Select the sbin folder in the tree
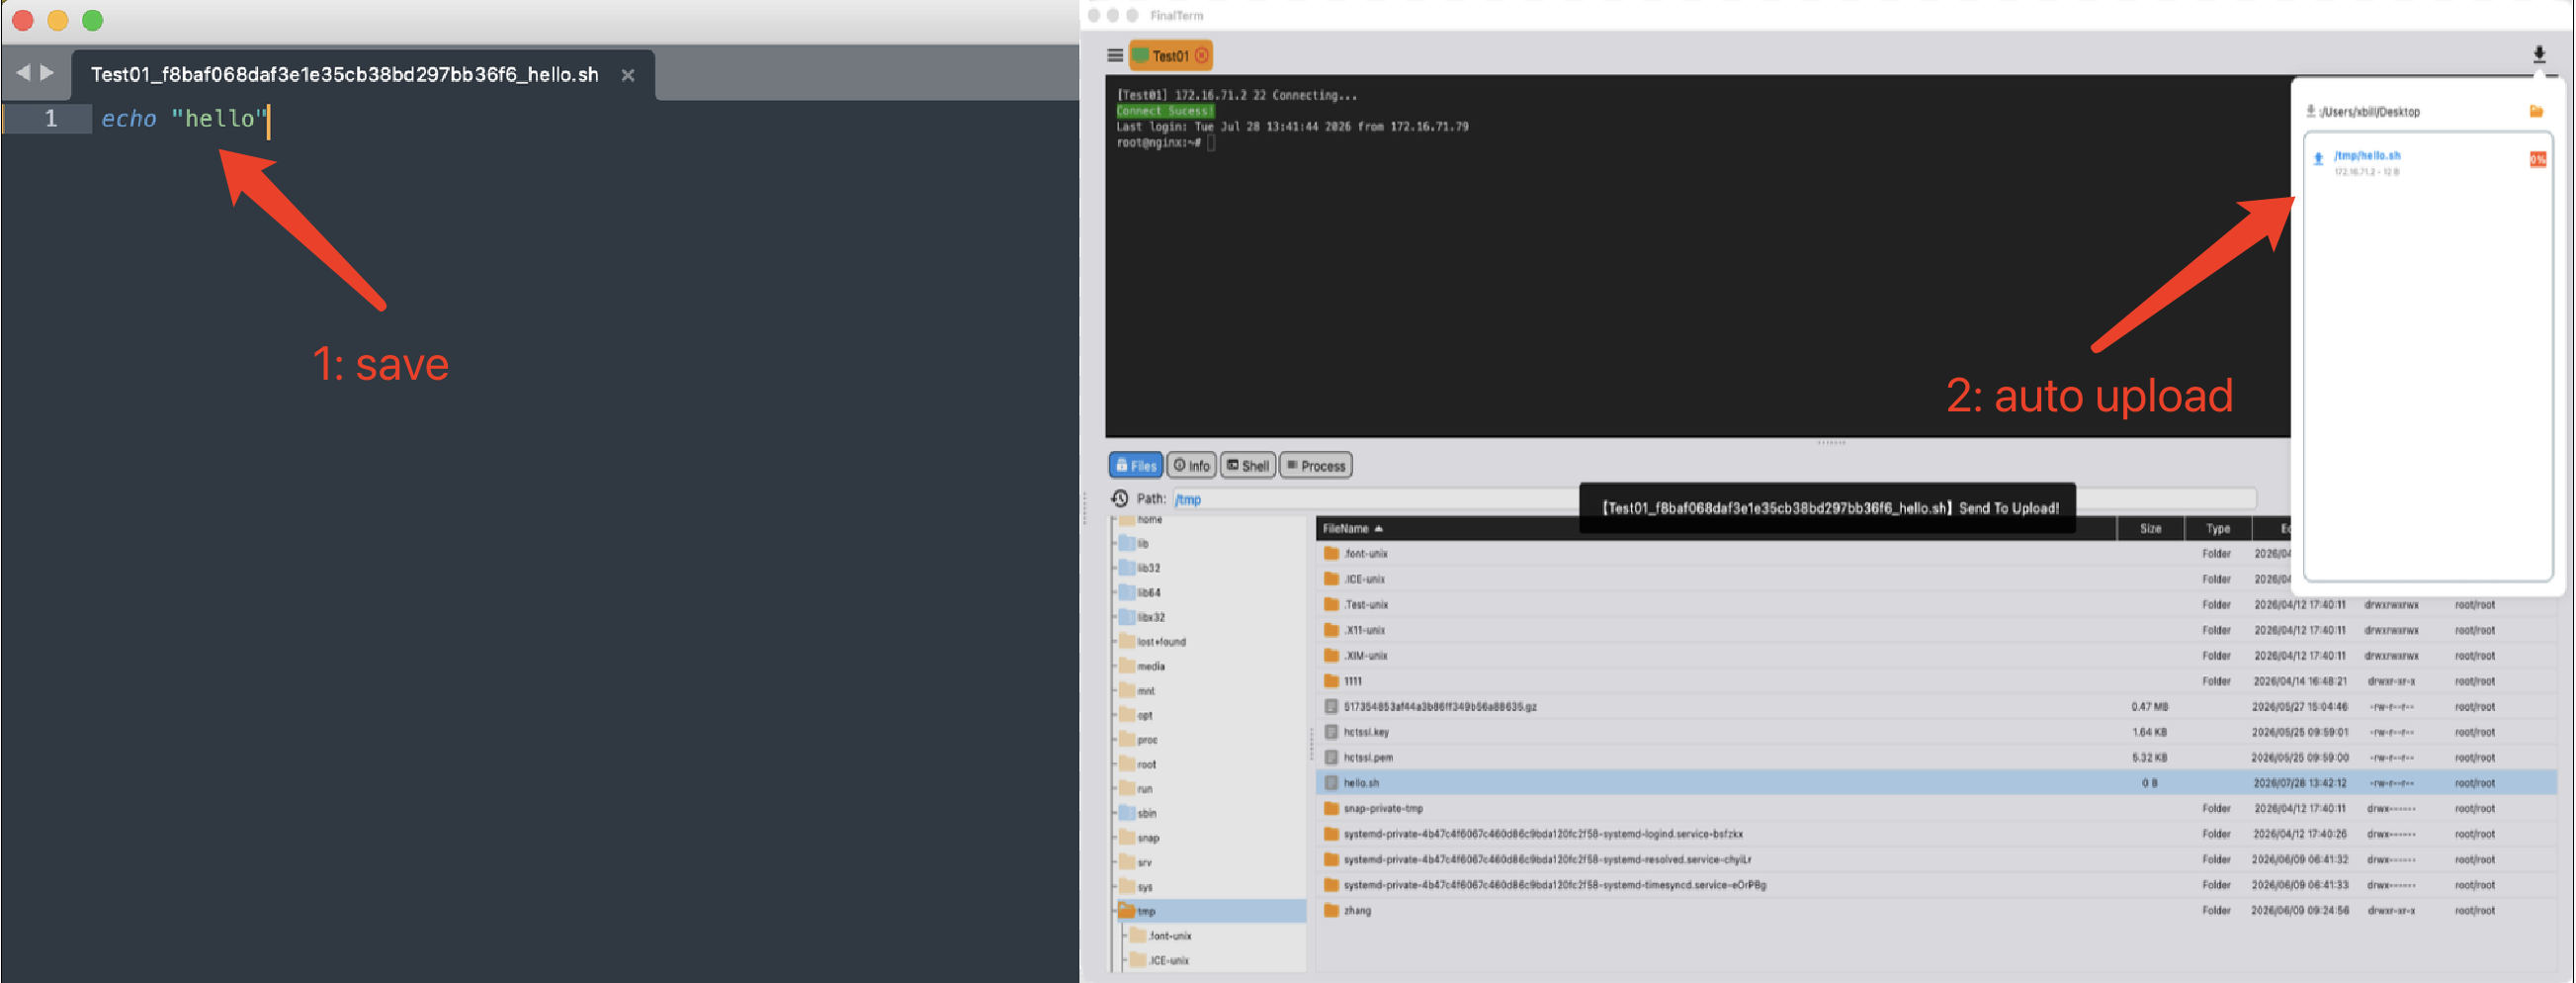This screenshot has height=983, width=2576. coord(1139,814)
